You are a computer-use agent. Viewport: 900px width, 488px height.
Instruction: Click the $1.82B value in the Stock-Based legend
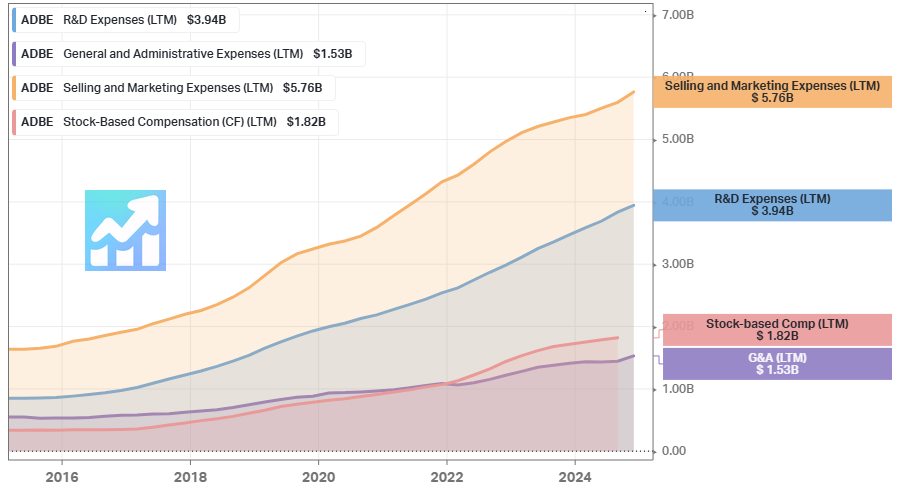[306, 122]
